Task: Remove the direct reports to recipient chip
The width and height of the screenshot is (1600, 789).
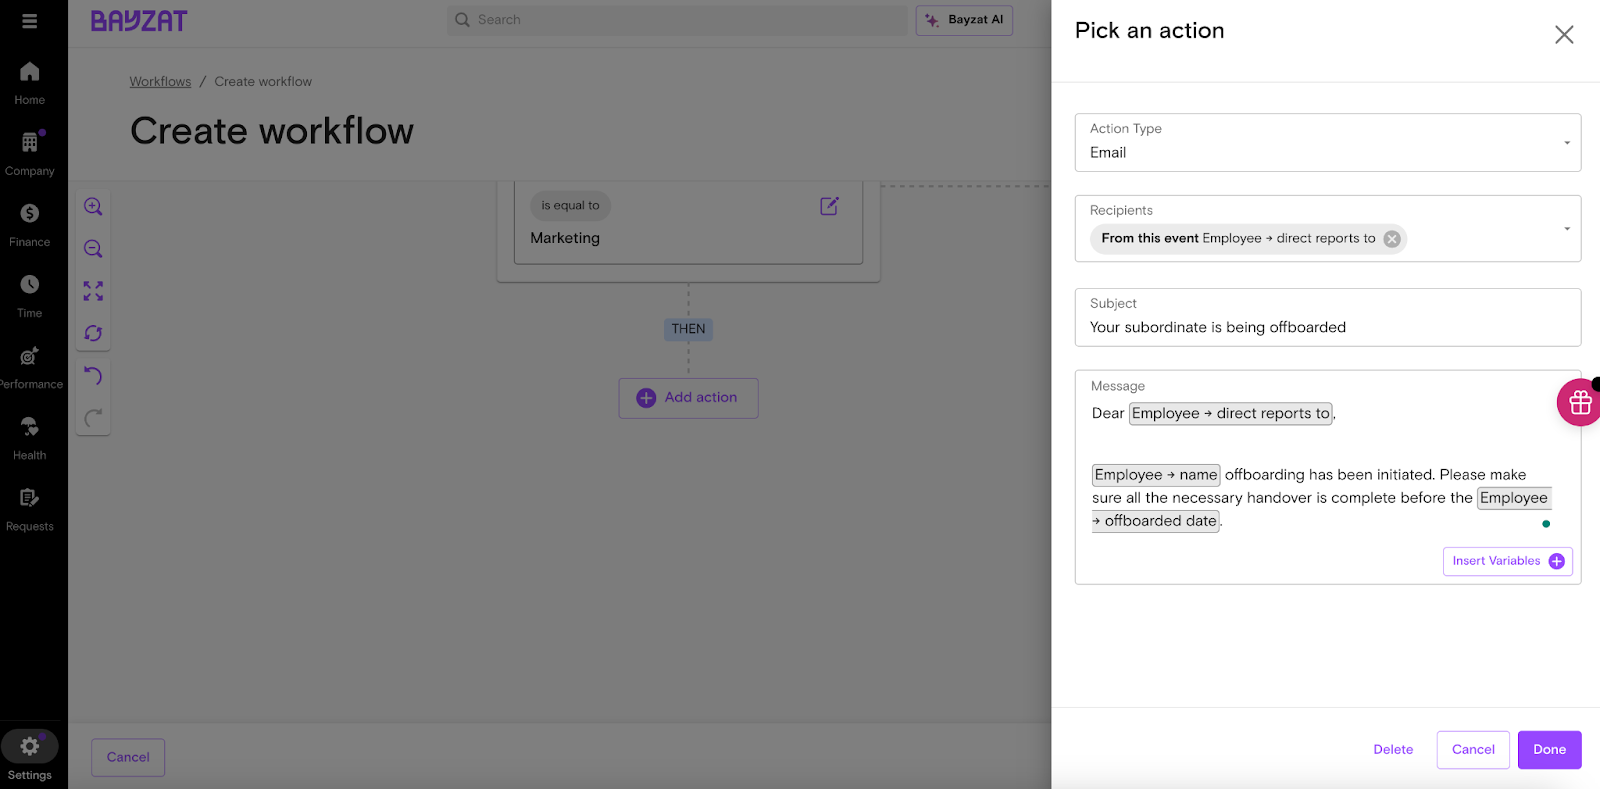Action: 1391,239
